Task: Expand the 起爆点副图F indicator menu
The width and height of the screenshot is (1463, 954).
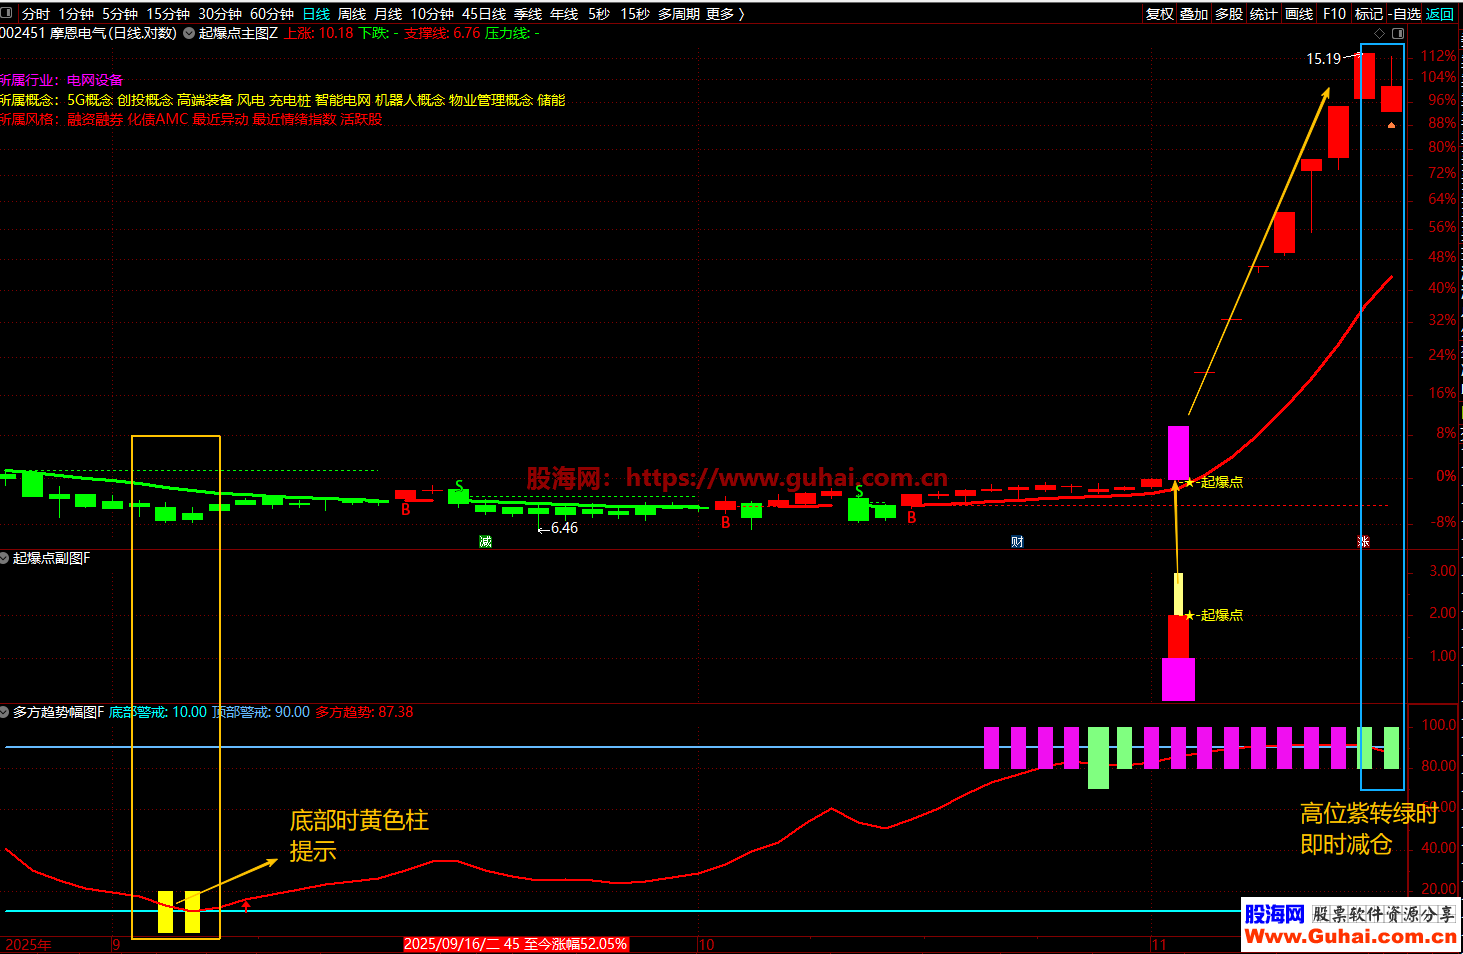Action: [5, 558]
